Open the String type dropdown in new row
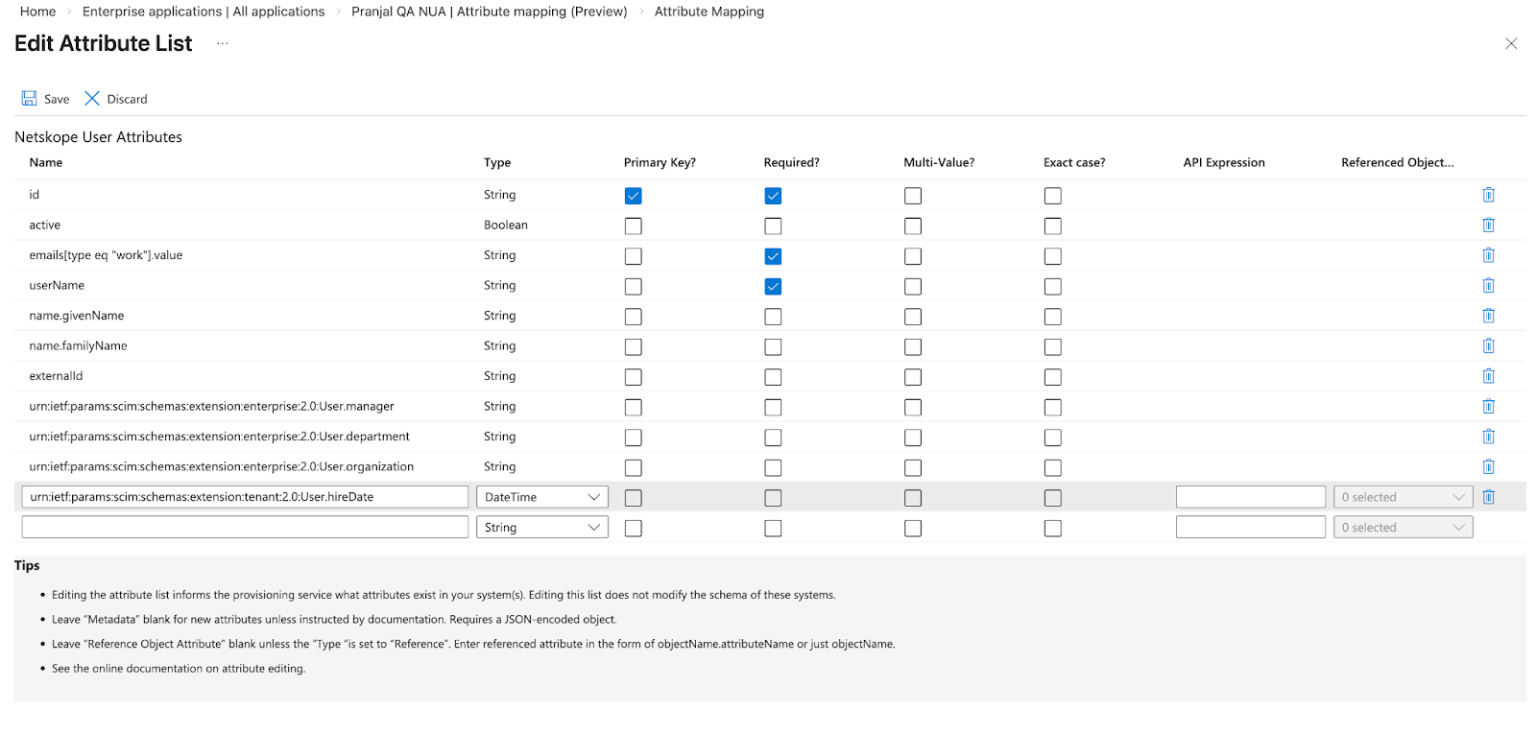This screenshot has height=735, width=1536. point(542,527)
